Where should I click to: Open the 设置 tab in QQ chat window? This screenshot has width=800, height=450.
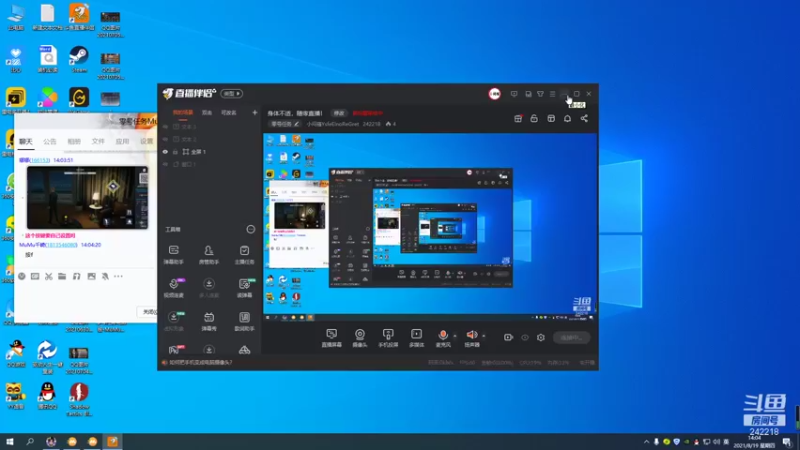[146, 141]
